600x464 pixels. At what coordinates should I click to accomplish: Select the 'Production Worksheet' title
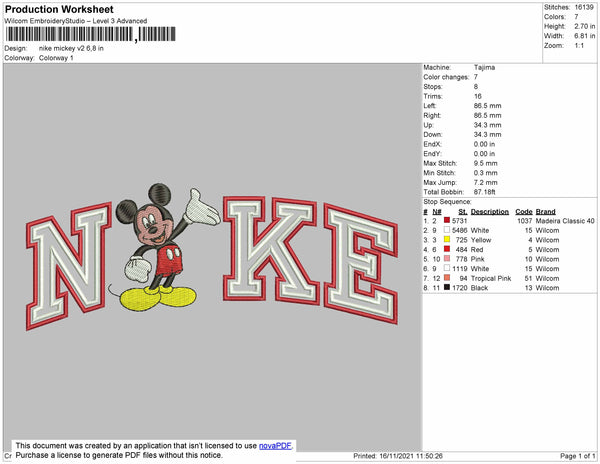[59, 9]
